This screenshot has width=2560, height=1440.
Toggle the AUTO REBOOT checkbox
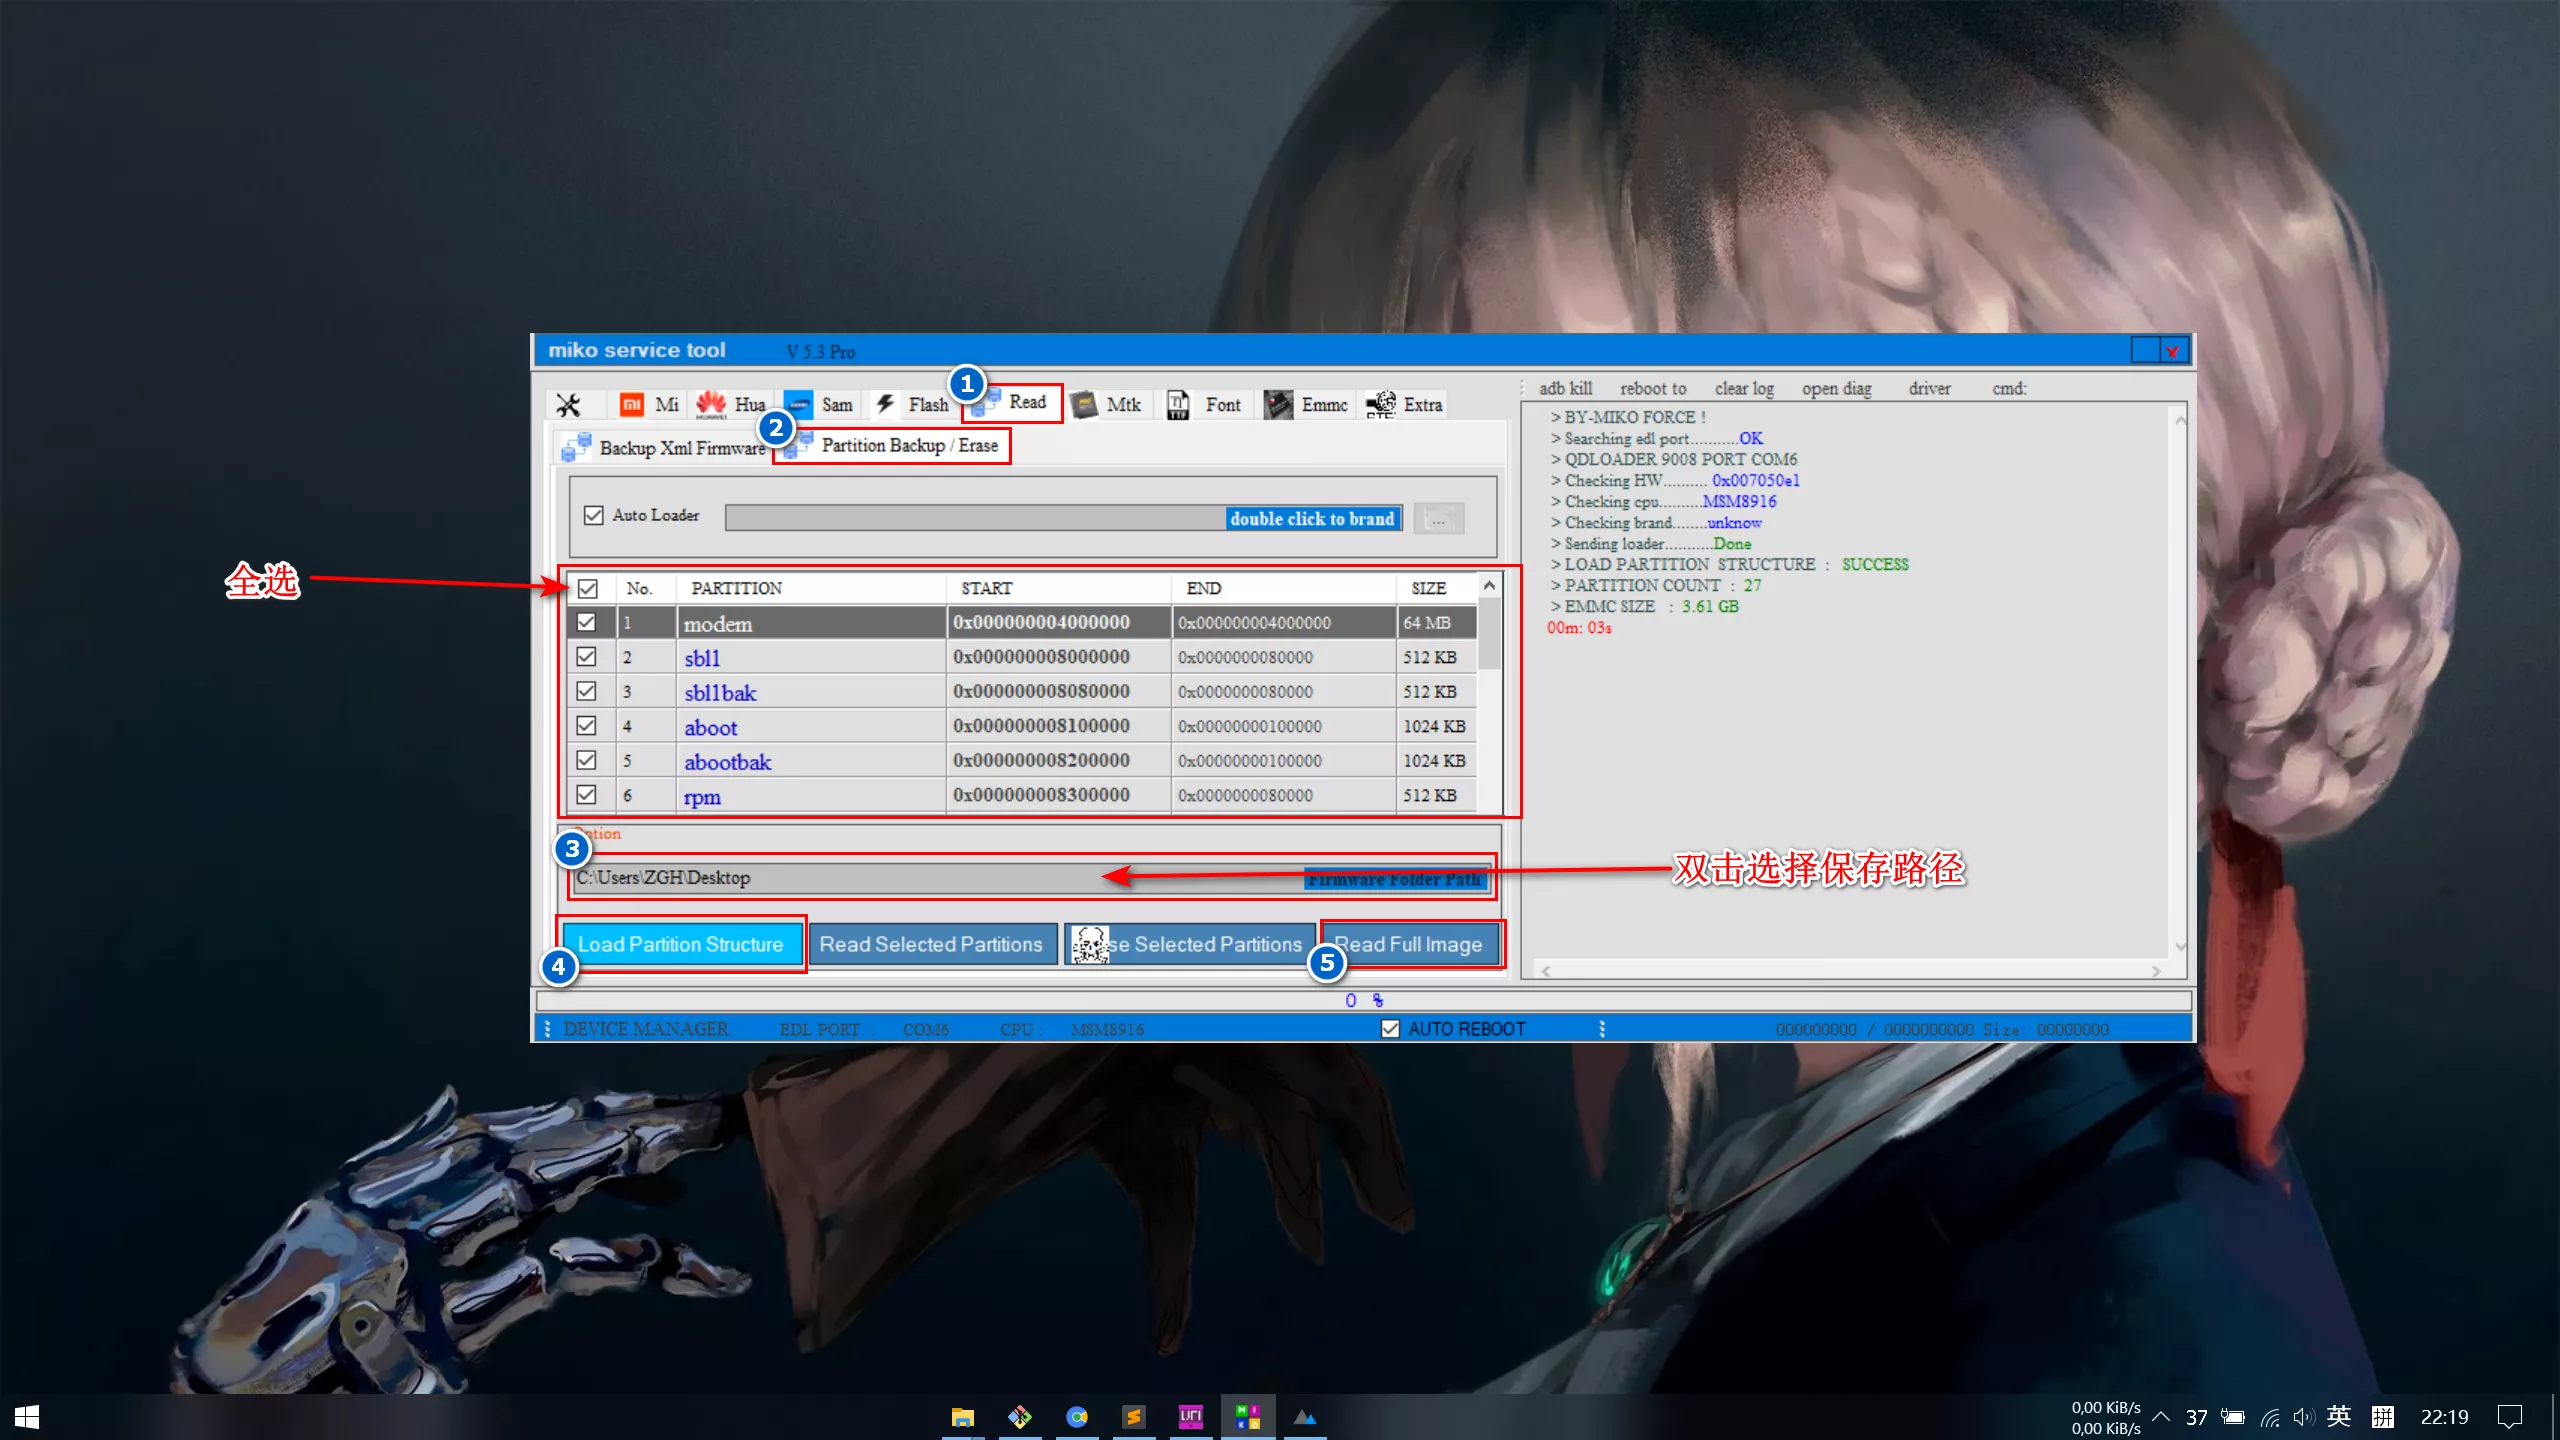(1390, 1029)
